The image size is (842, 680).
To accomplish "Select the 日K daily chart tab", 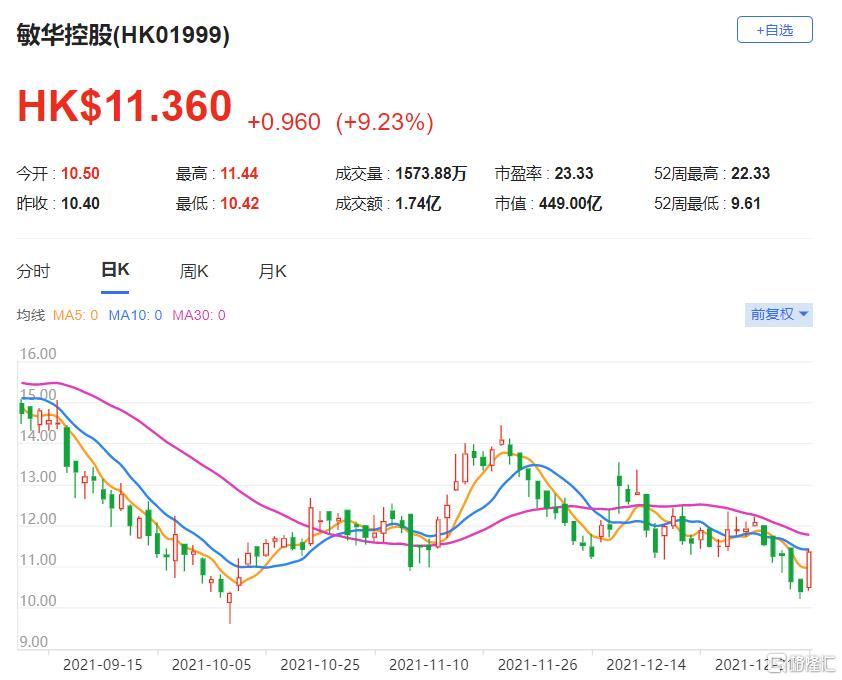I will [x=115, y=270].
